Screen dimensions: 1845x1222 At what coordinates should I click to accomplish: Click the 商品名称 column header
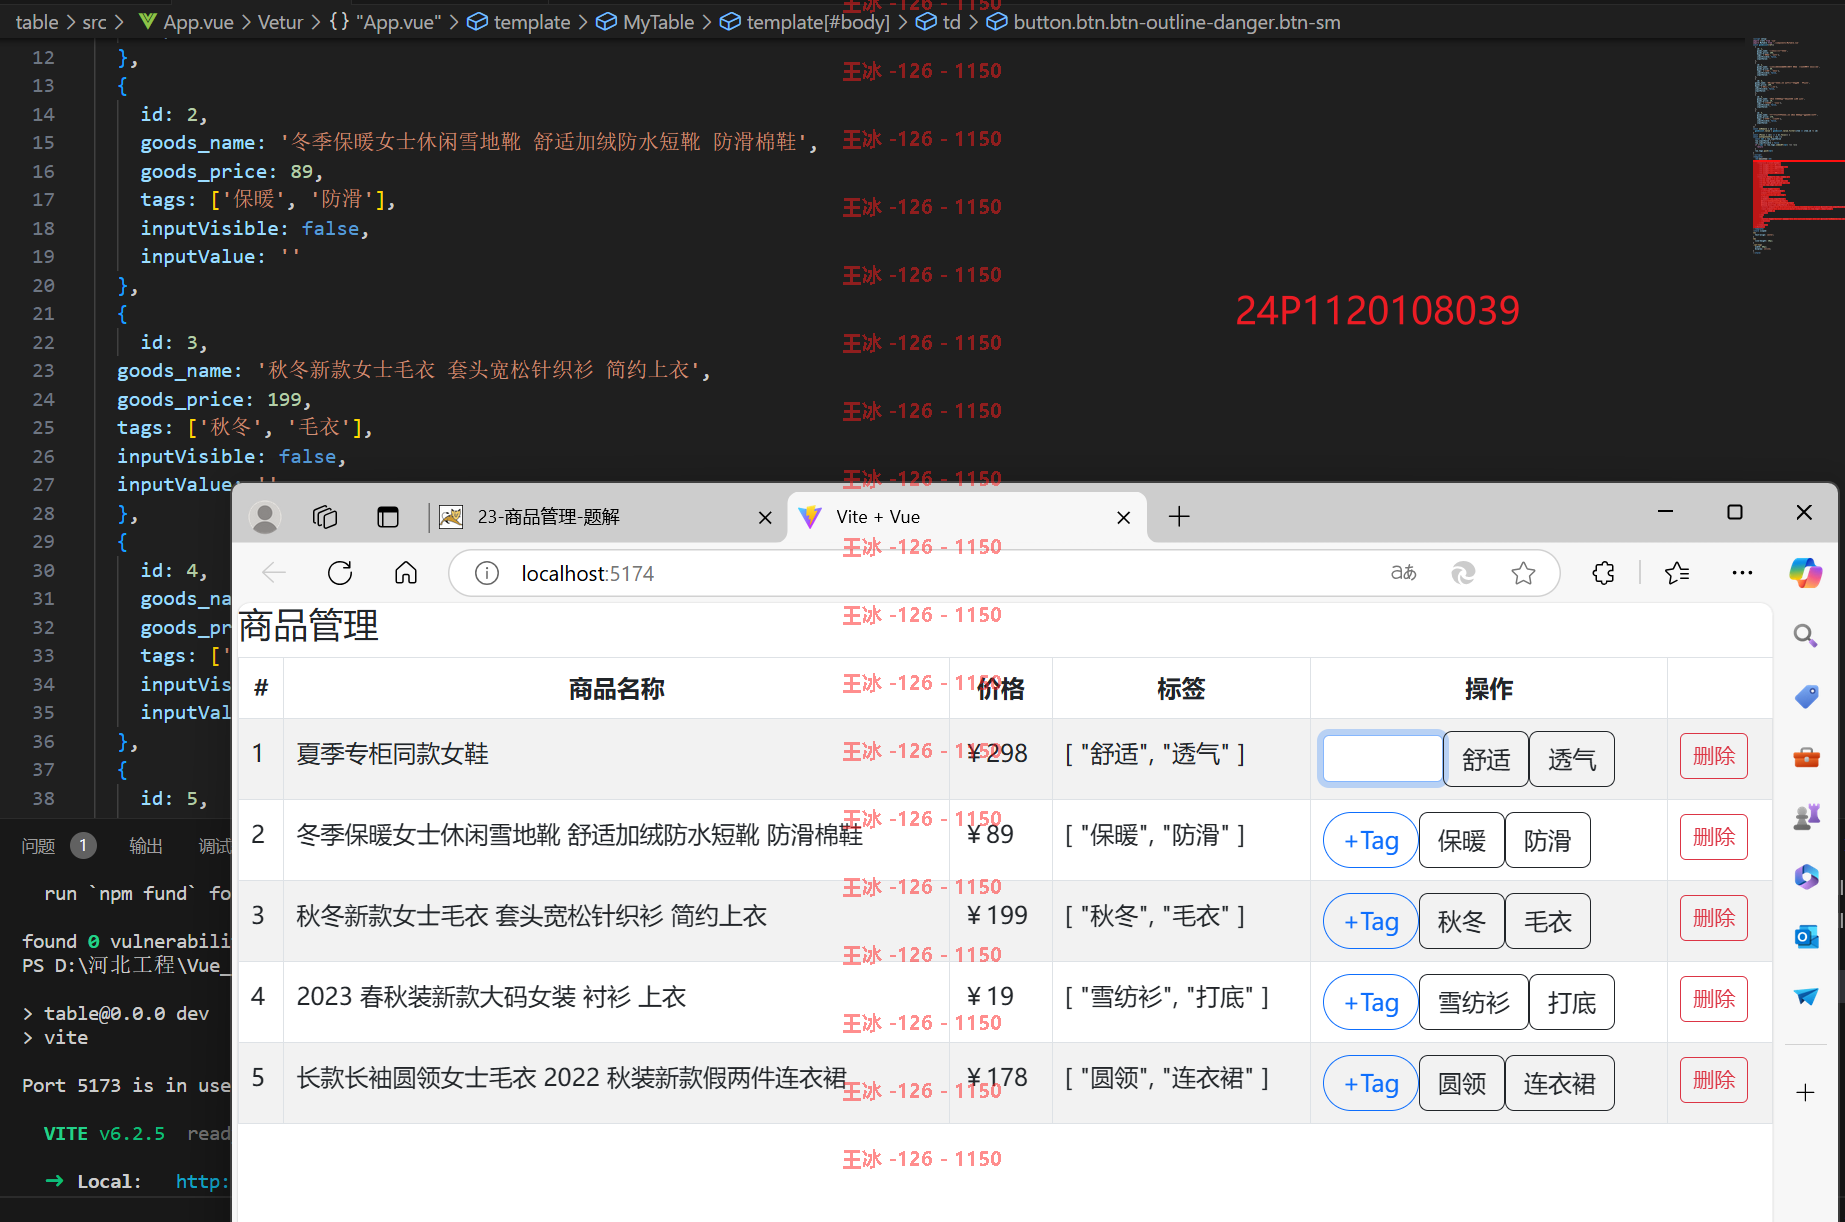[x=617, y=689]
